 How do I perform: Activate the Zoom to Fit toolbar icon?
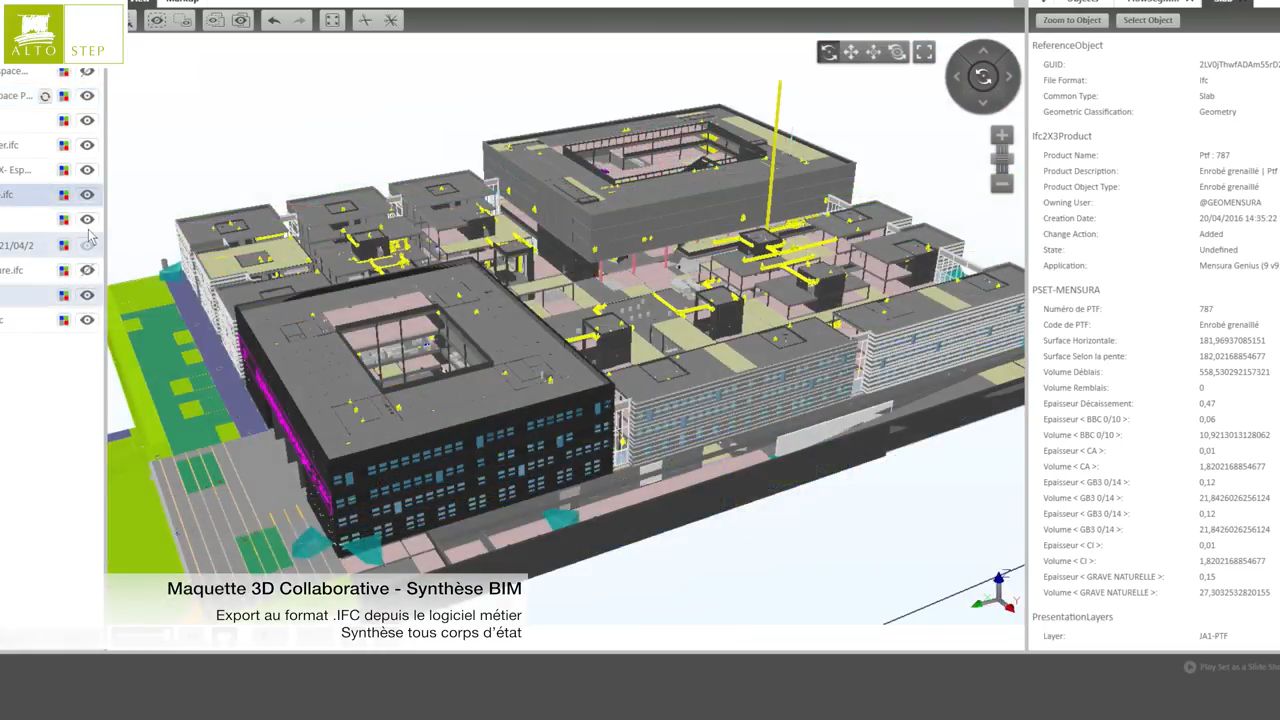pos(332,20)
